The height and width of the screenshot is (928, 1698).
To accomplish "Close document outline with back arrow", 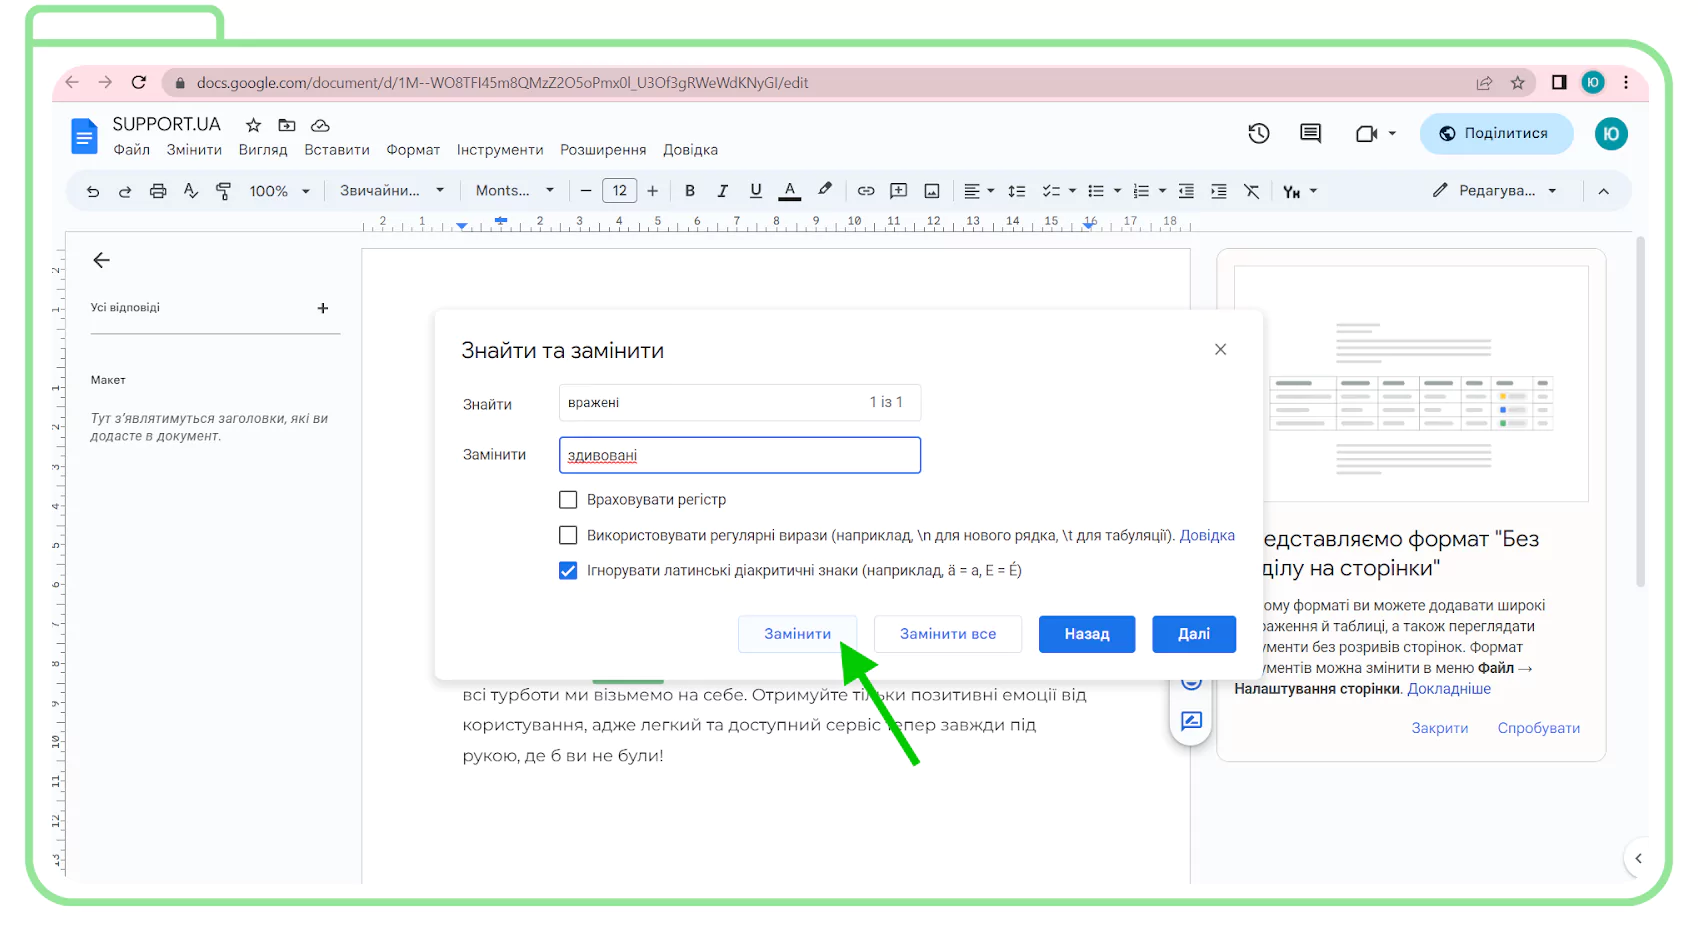I will pyautogui.click(x=101, y=260).
